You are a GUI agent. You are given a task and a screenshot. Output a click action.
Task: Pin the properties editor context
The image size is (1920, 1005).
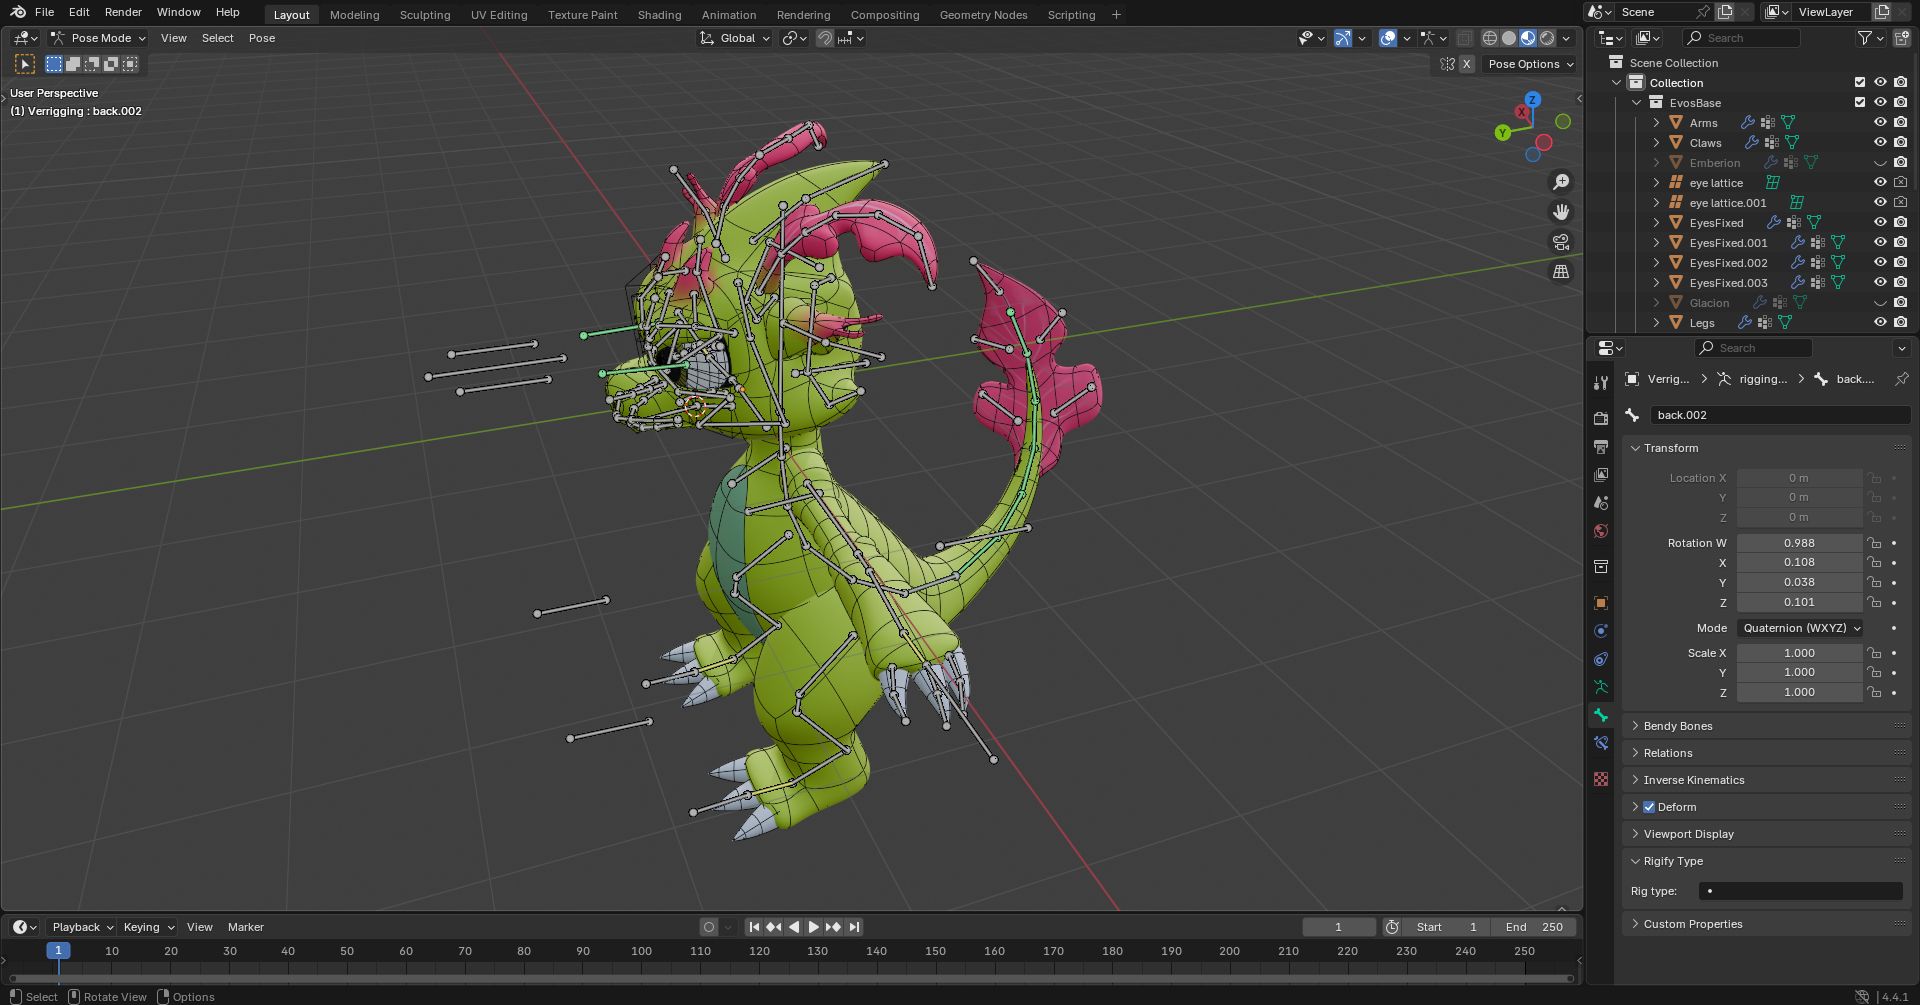[x=1901, y=379]
